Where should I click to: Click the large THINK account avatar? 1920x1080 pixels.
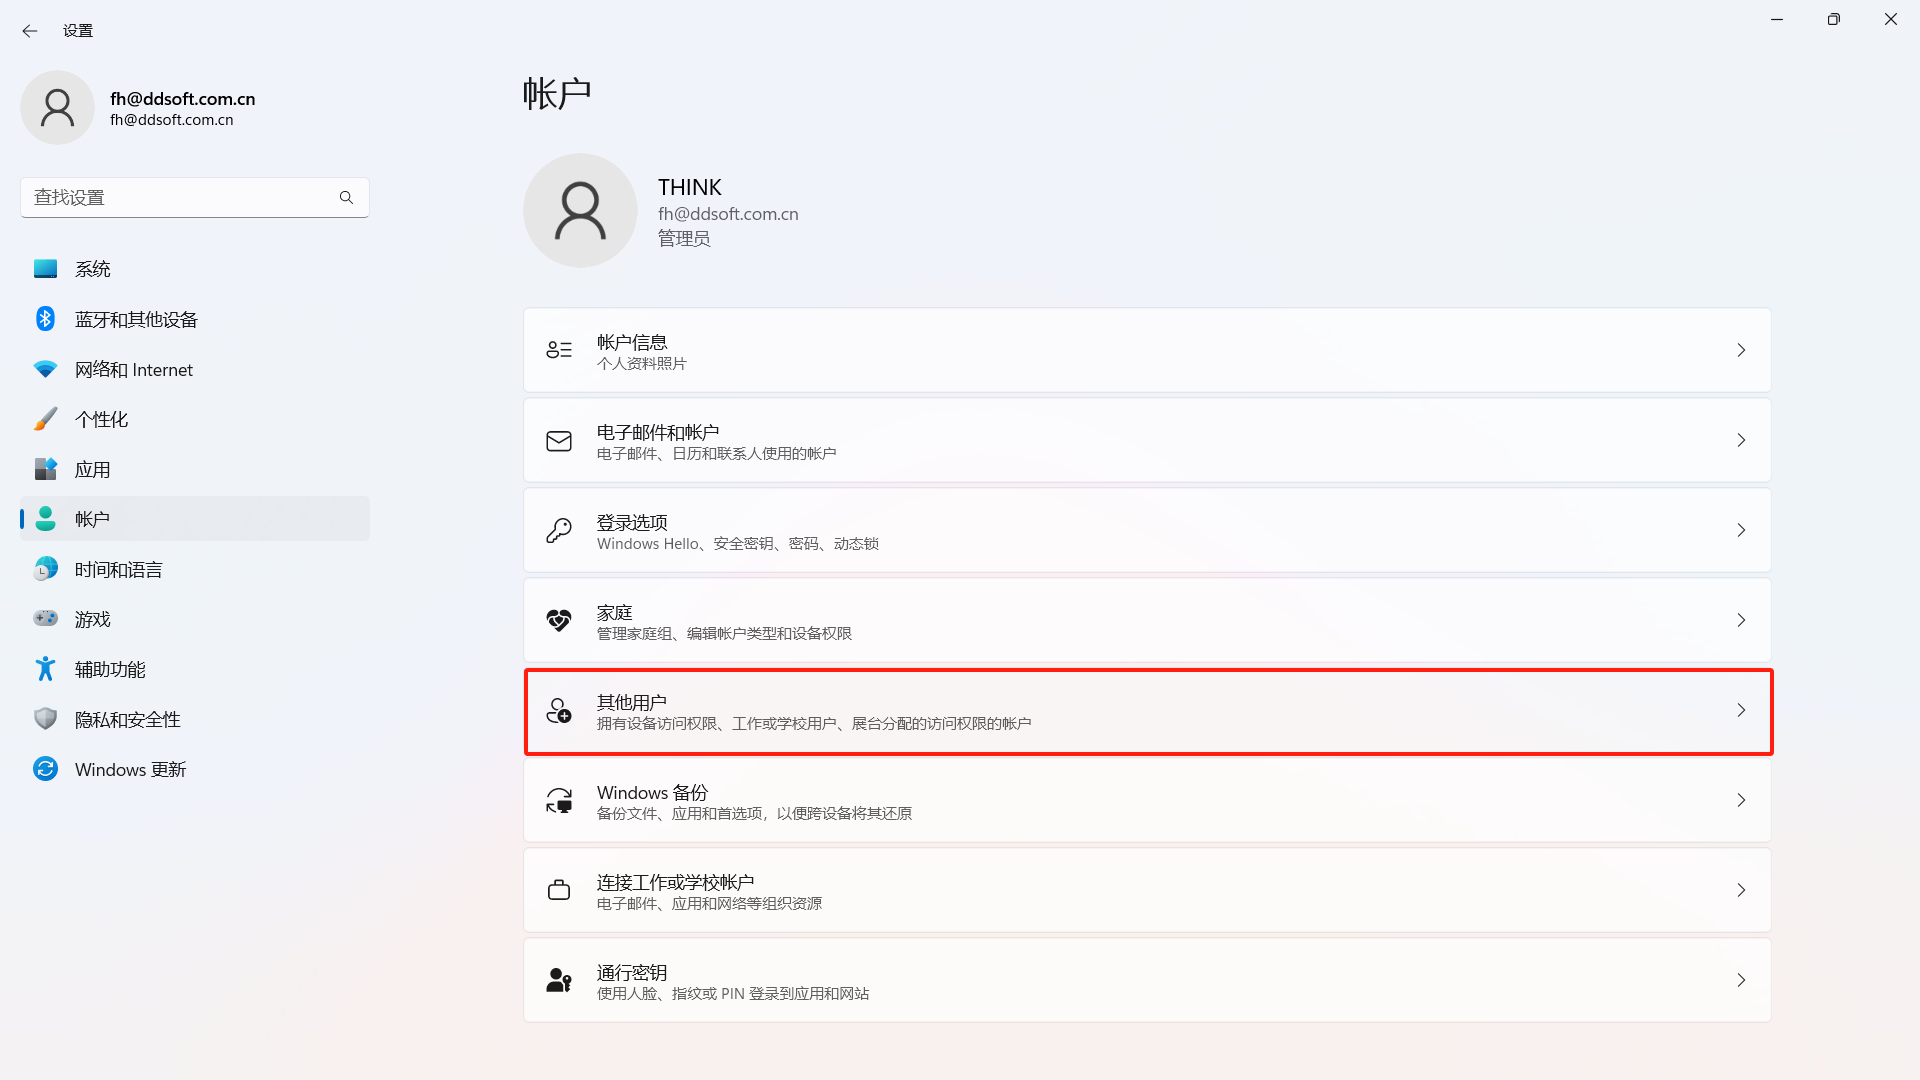(x=580, y=210)
